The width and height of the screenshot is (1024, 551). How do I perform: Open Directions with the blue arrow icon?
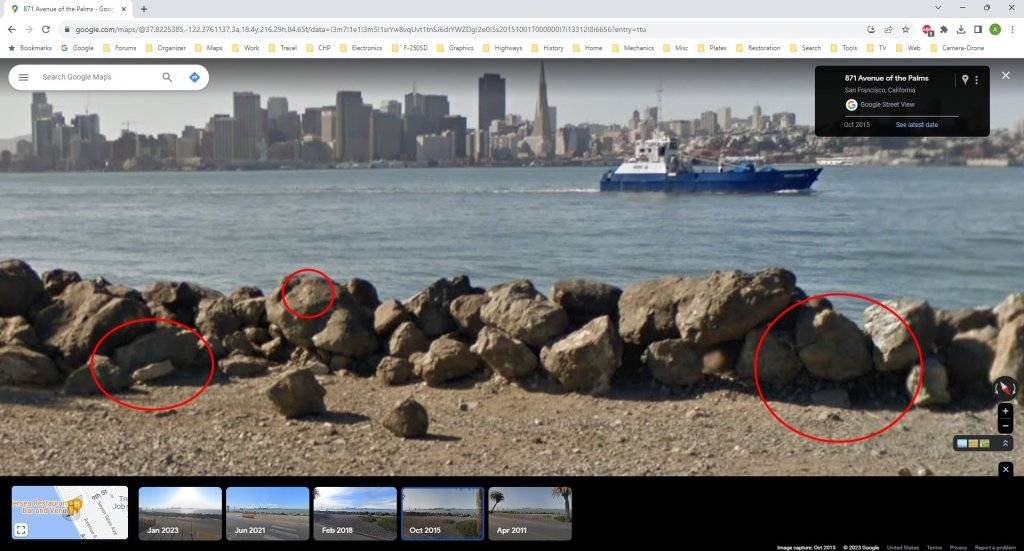pyautogui.click(x=195, y=77)
